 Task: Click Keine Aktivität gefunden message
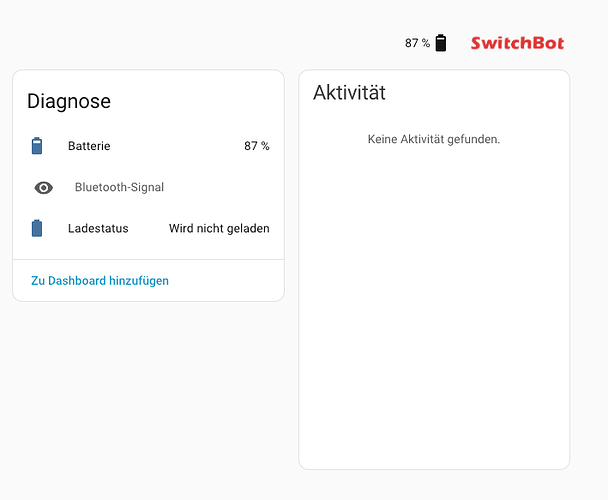pos(434,139)
